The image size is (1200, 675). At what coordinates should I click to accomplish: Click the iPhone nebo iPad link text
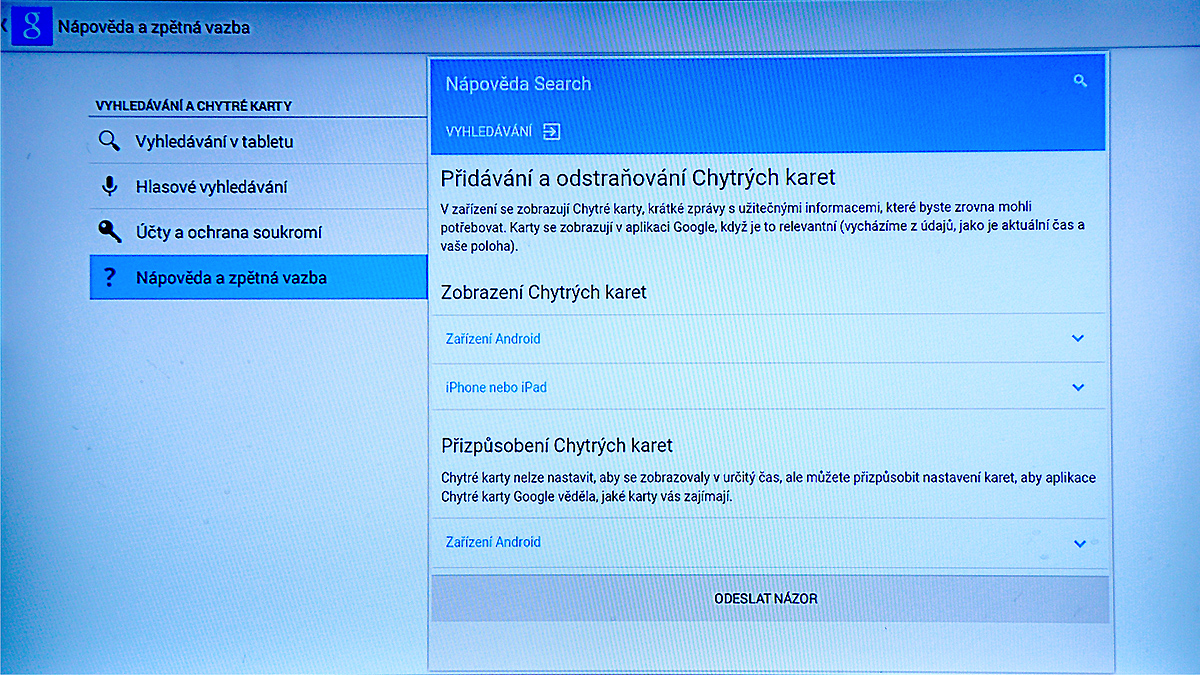pos(496,387)
